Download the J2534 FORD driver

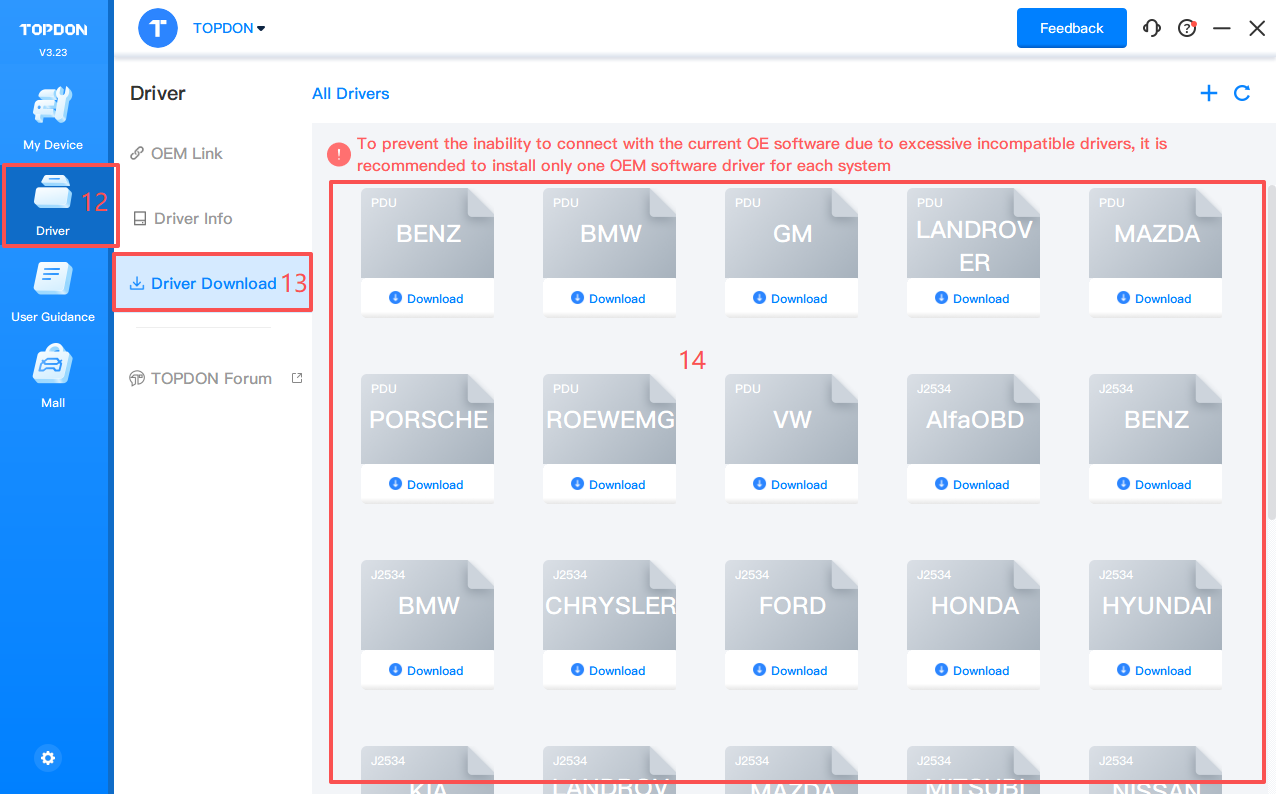click(x=791, y=670)
